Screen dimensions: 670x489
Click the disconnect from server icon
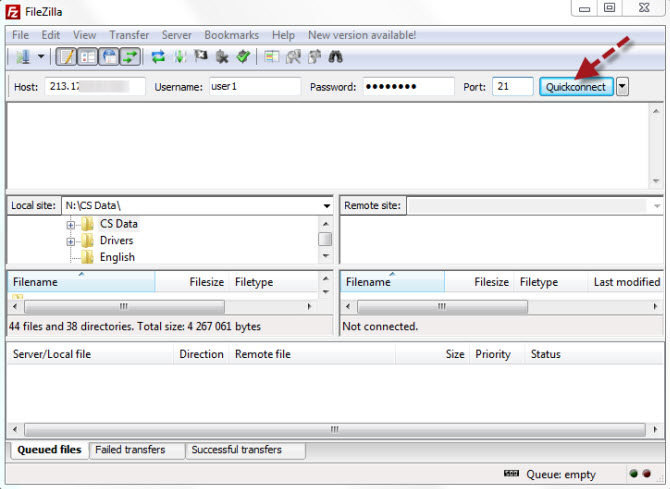click(222, 57)
